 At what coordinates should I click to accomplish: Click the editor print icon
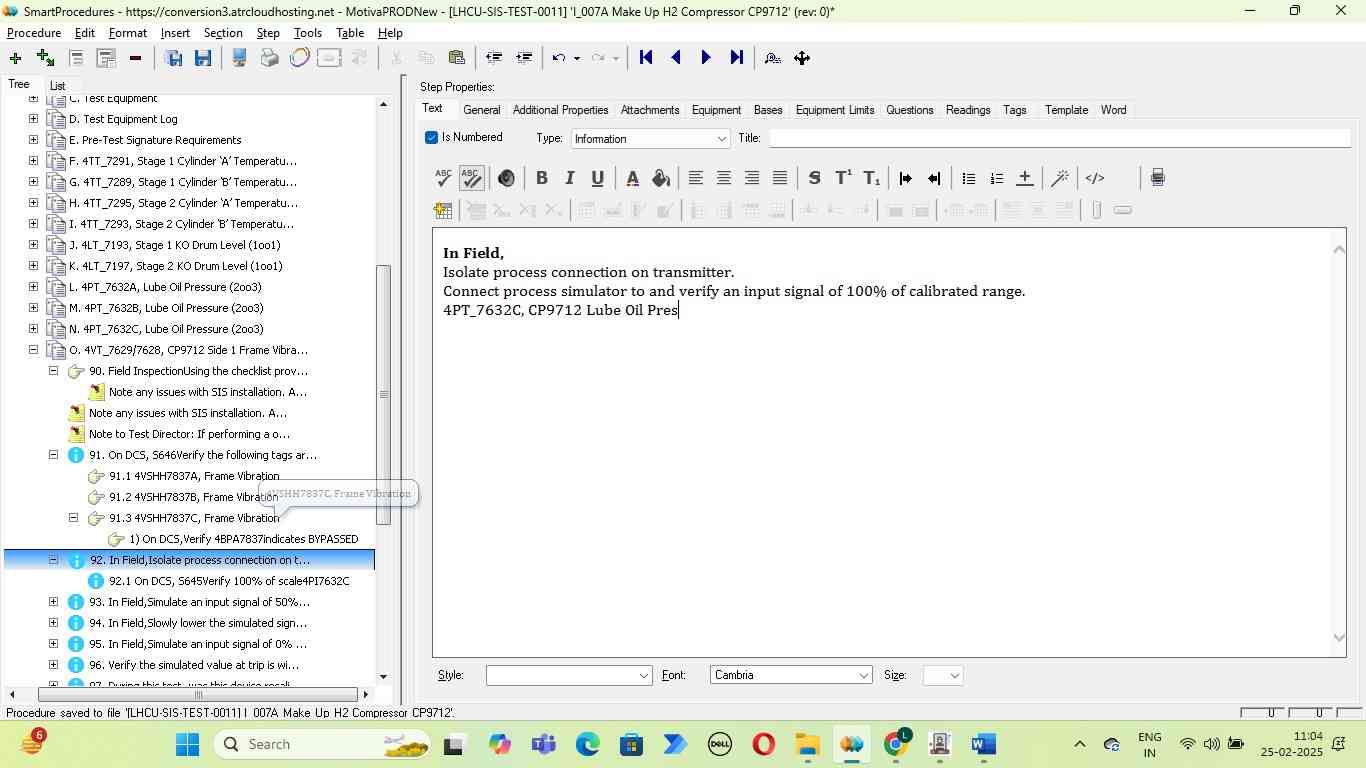(x=1157, y=178)
